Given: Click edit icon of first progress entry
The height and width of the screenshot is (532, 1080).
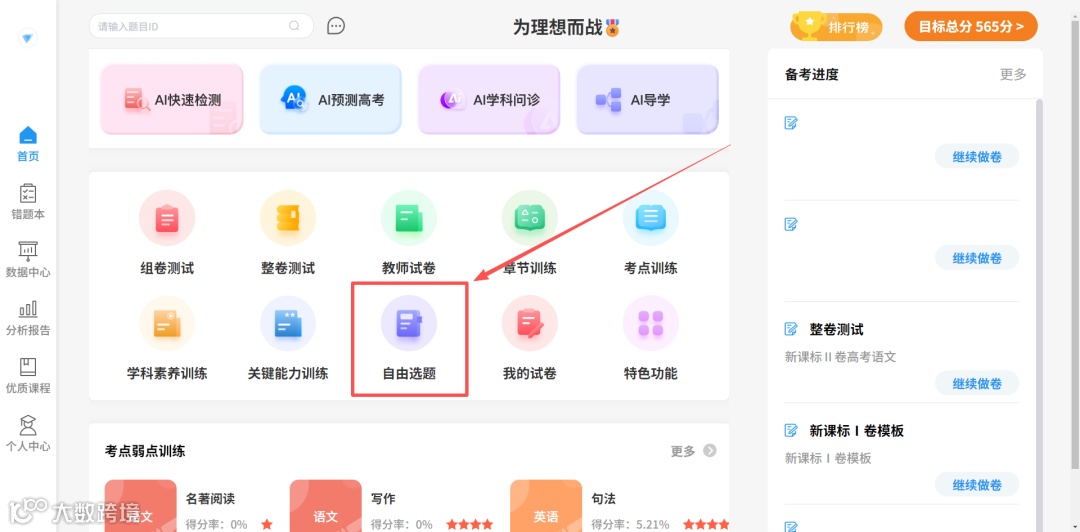Looking at the screenshot, I should click(x=791, y=123).
